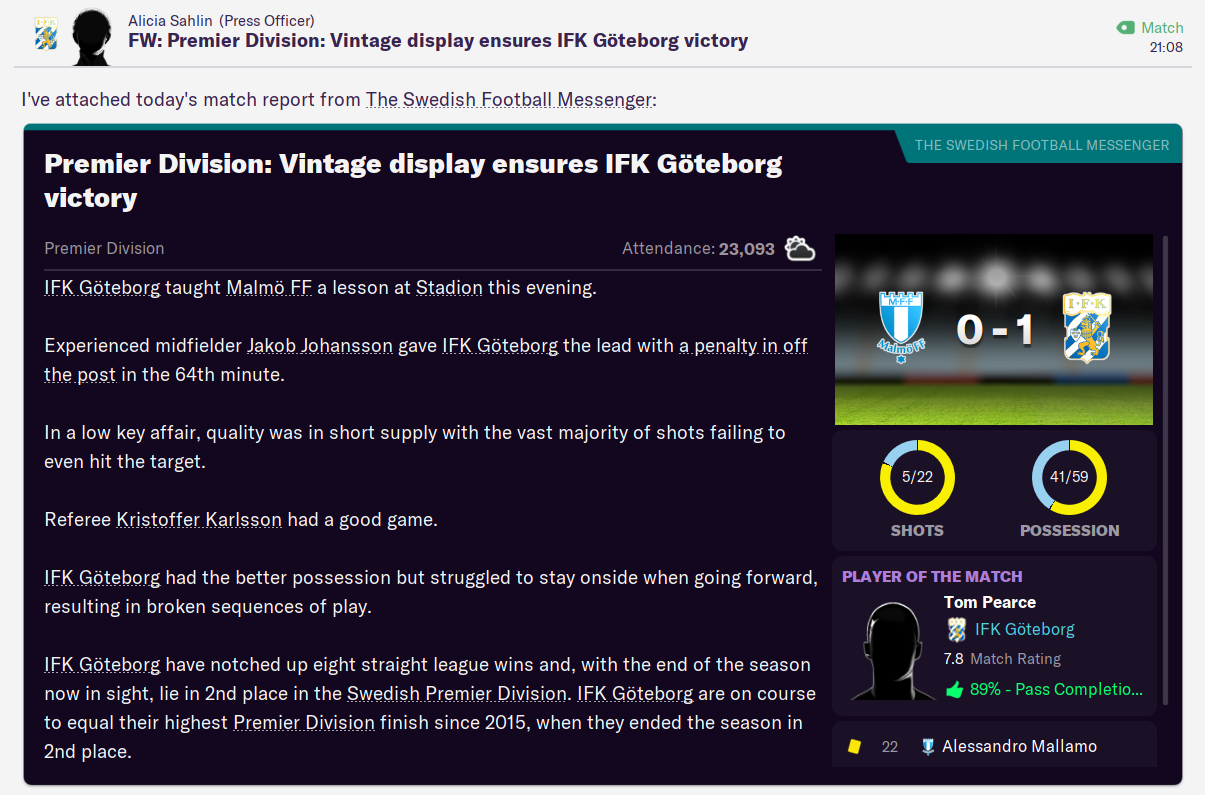Image resolution: width=1205 pixels, height=795 pixels.
Task: View the penalty in off the post highlight
Action: [x=426, y=360]
